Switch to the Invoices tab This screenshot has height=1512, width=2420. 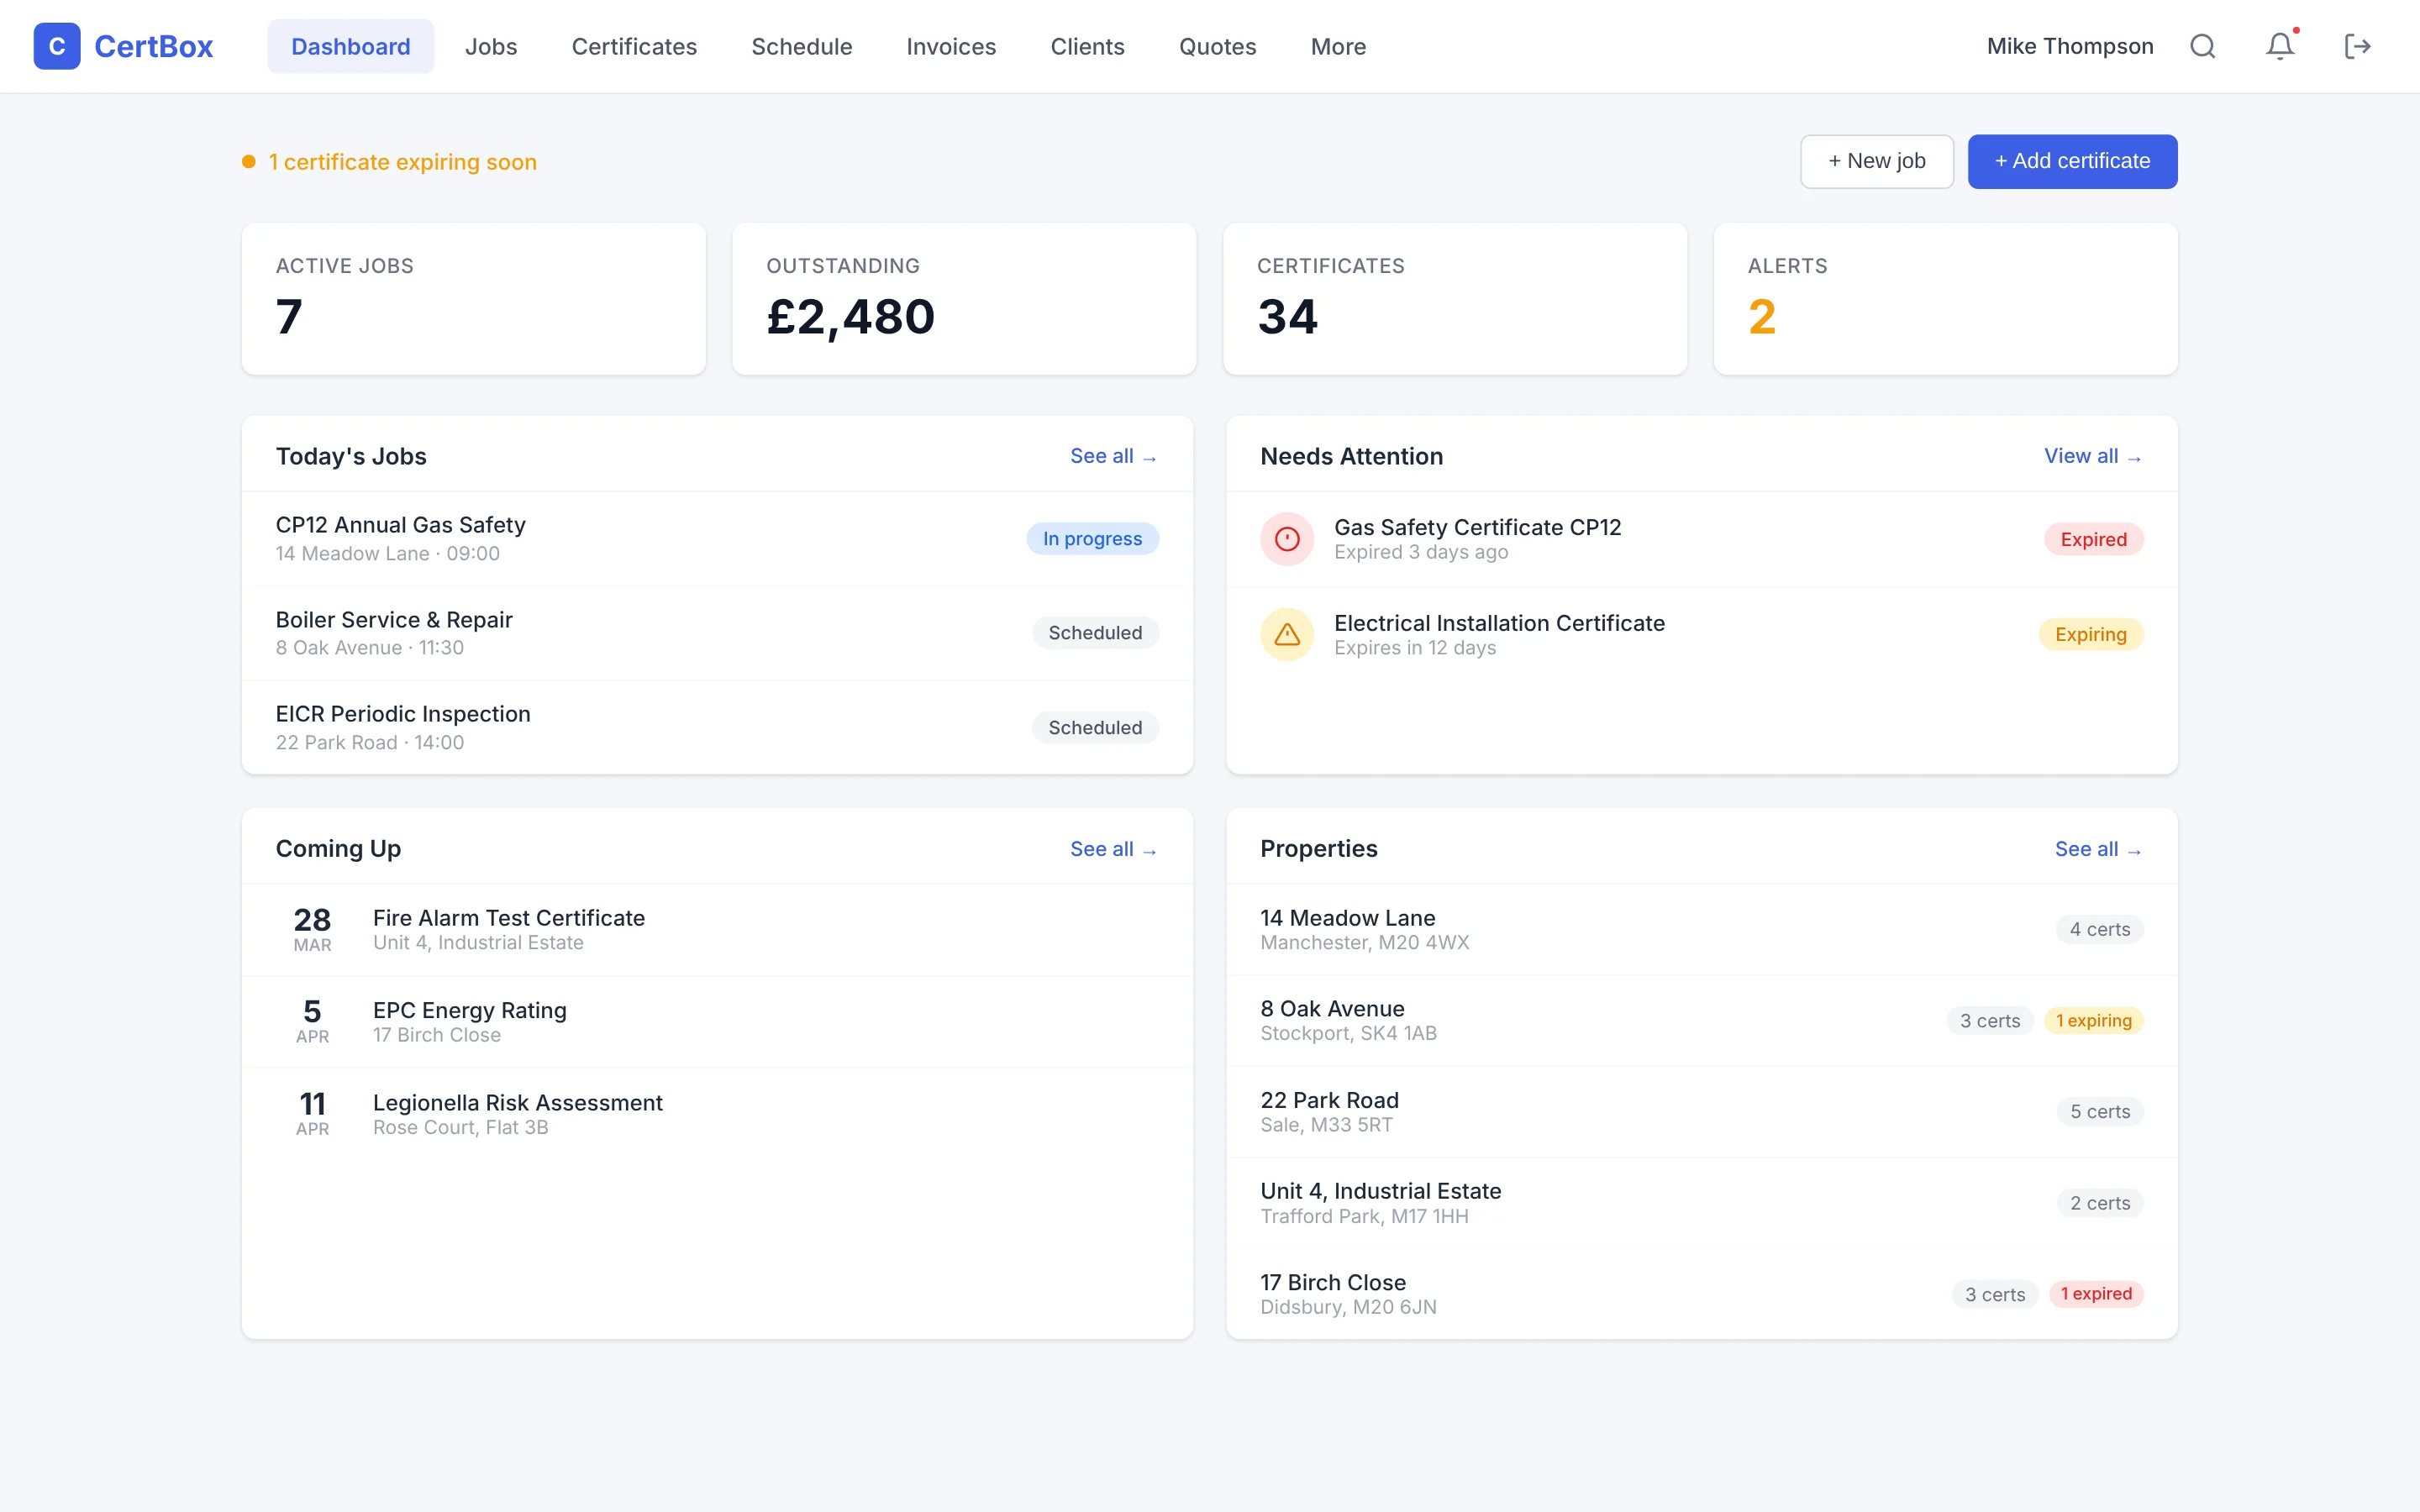coord(950,46)
